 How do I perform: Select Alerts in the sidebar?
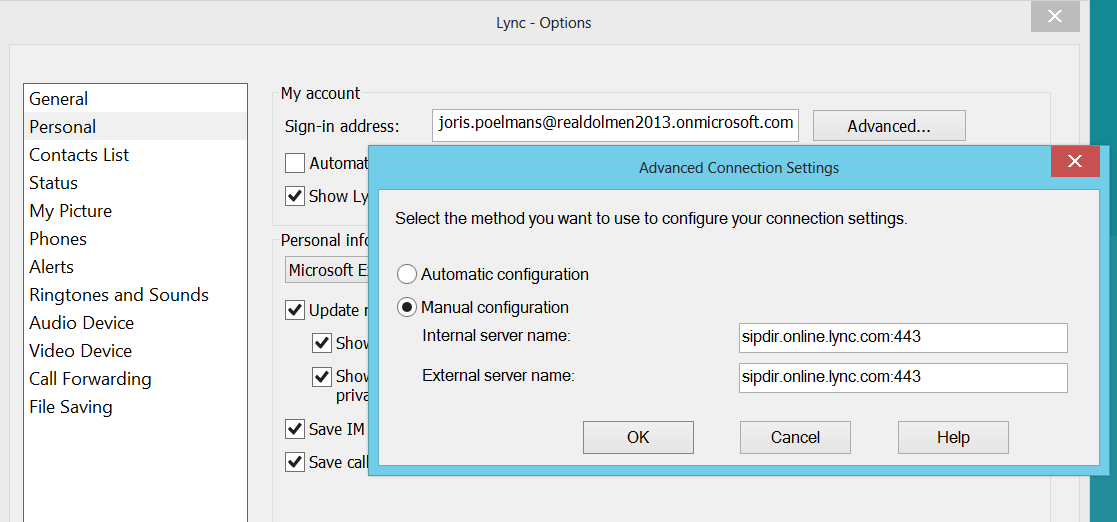tap(135, 267)
